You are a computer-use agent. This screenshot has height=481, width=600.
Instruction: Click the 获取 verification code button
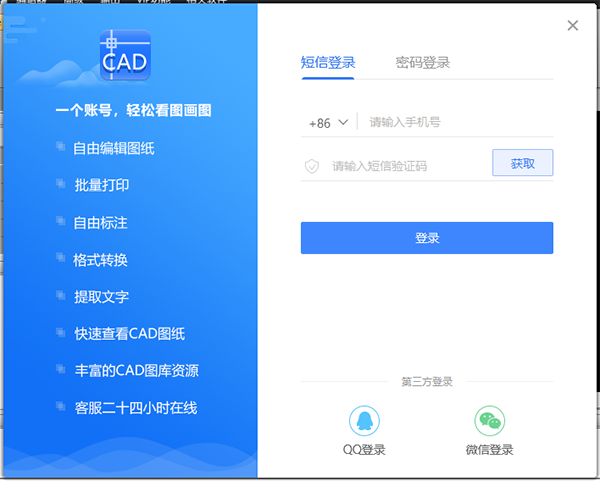click(523, 163)
